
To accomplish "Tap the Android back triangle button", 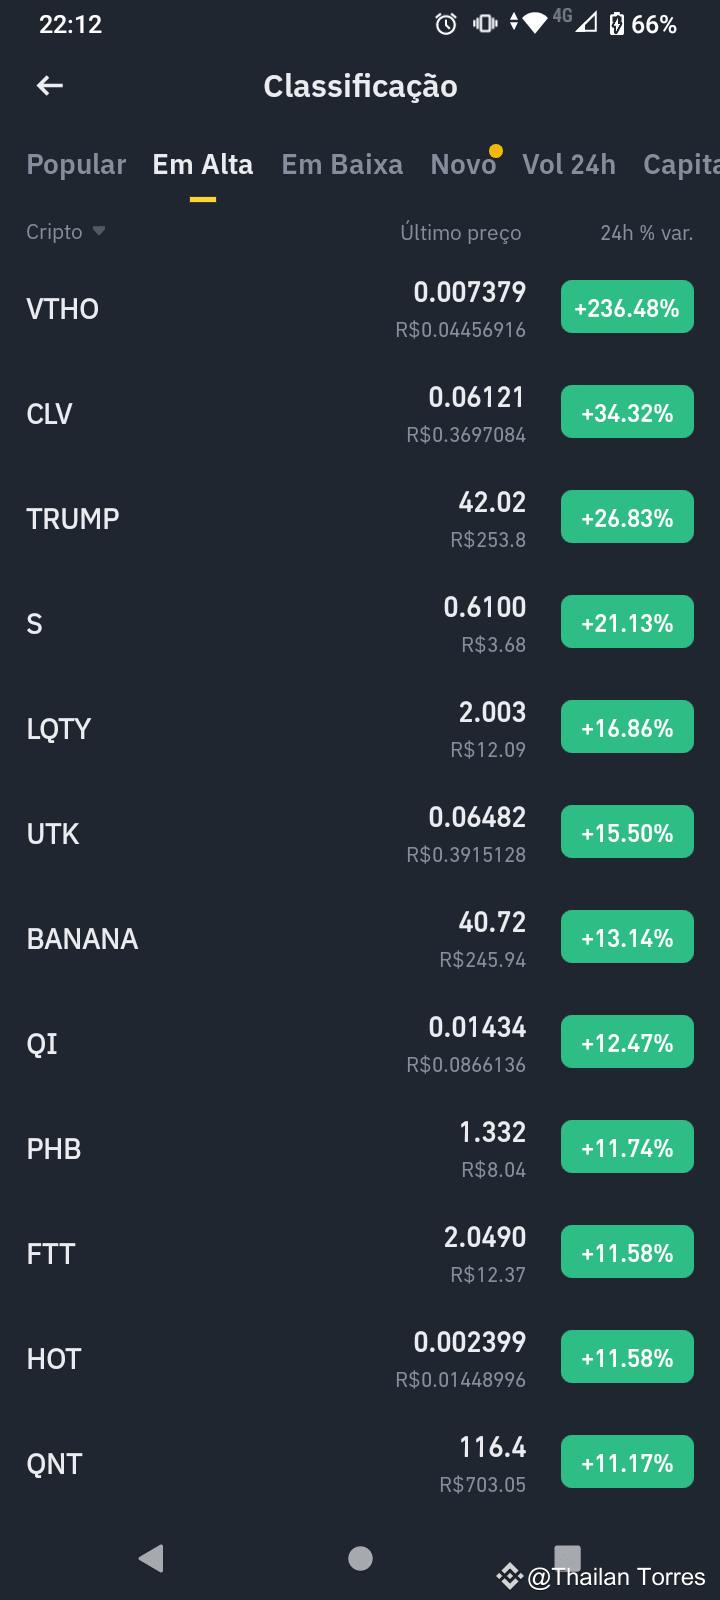I will [x=151, y=1558].
